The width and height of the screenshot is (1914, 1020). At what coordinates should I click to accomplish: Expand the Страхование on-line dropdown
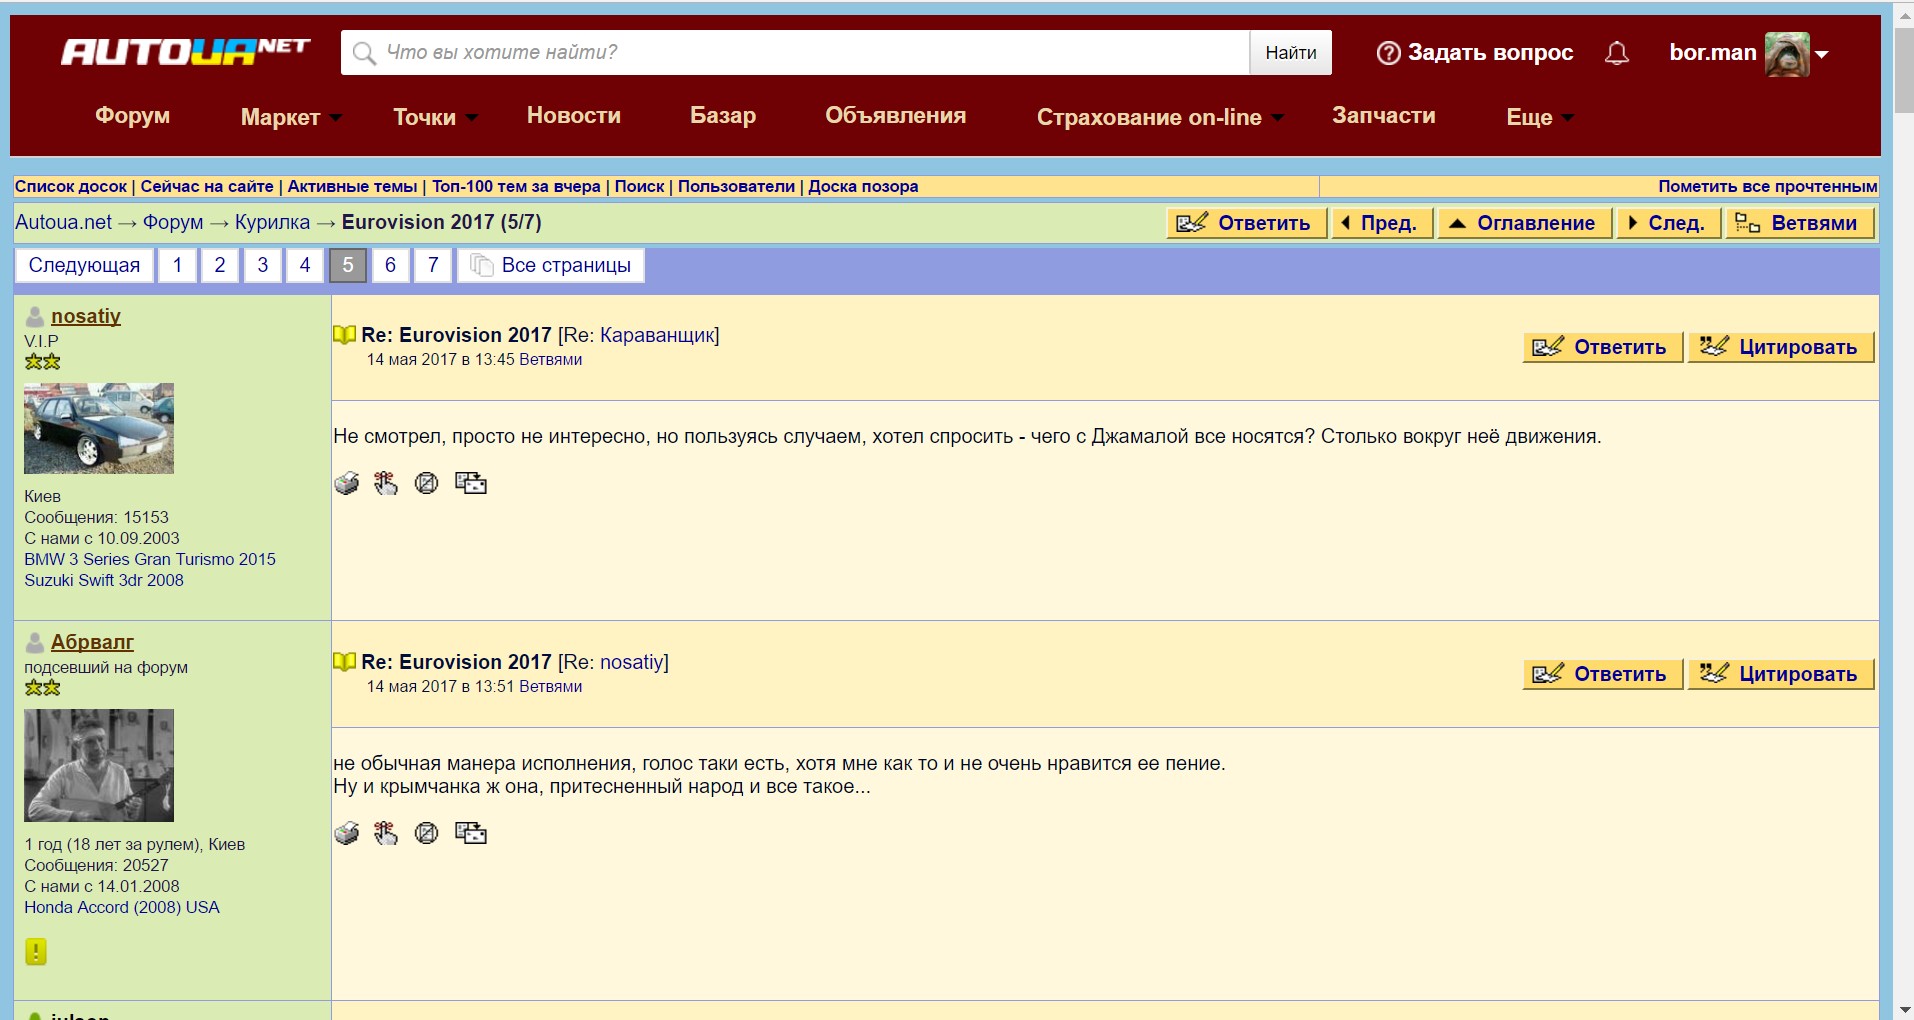(1159, 117)
